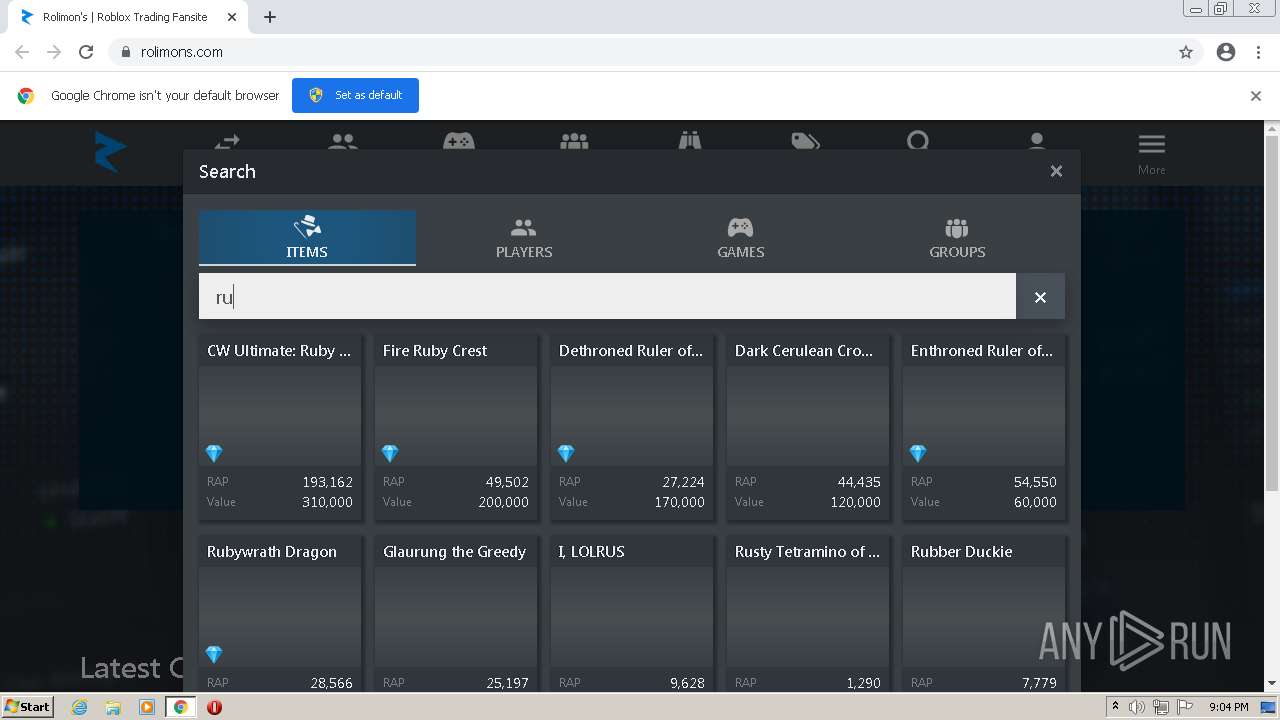The image size is (1280, 720).
Task: Click the 120,000 value of Dark Cerulean Crown
Action: pos(855,502)
